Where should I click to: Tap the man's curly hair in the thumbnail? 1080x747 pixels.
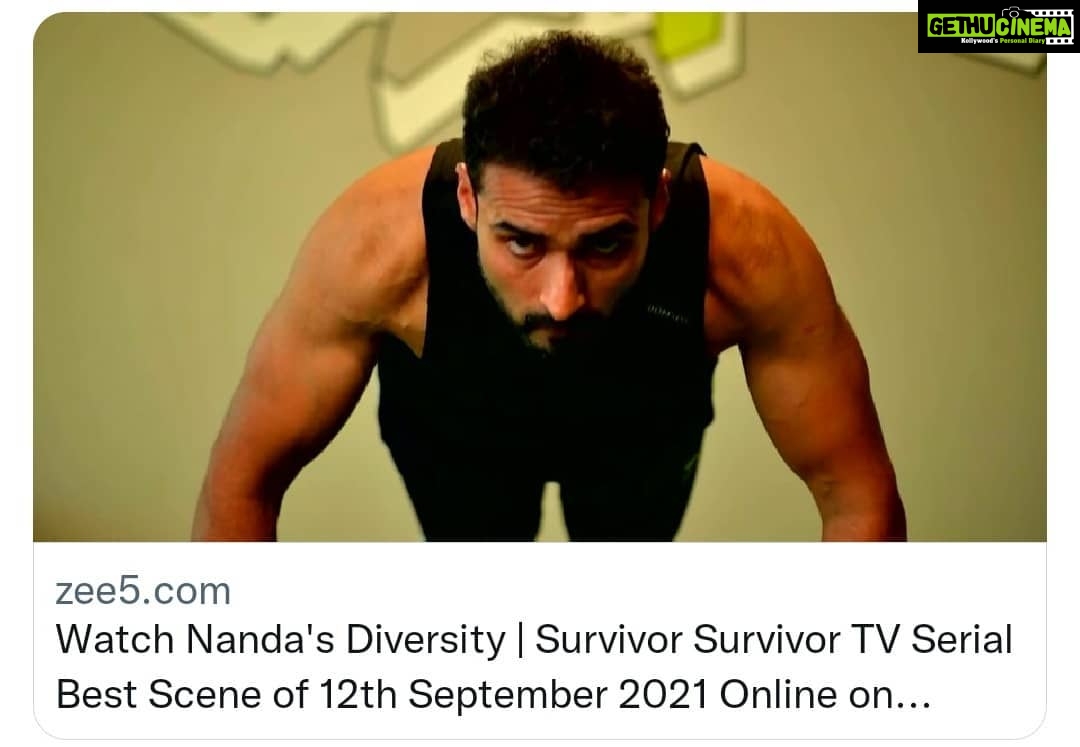click(x=565, y=103)
